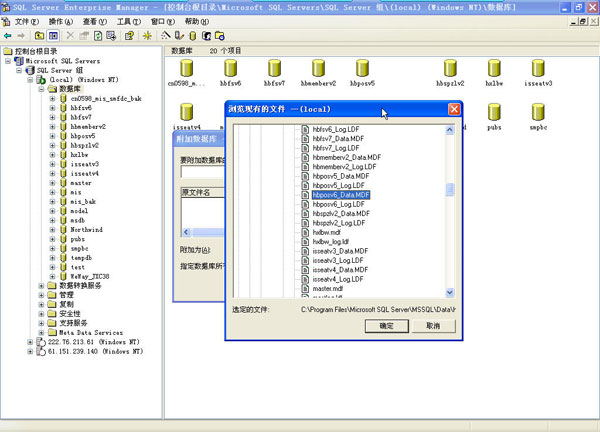Select the Meta Data Services tree item
Viewport: 600px width, 432px height.
tap(91, 333)
